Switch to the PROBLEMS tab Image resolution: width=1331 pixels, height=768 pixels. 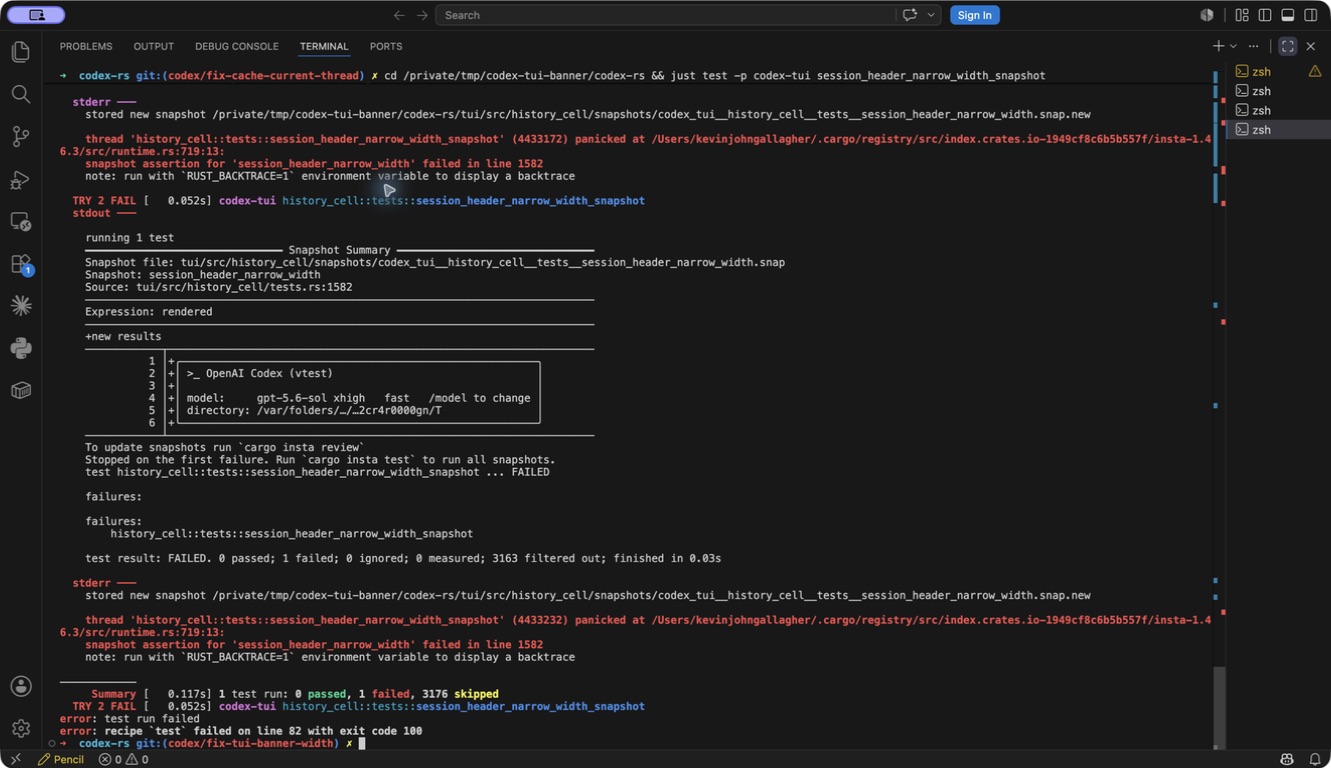coord(86,46)
